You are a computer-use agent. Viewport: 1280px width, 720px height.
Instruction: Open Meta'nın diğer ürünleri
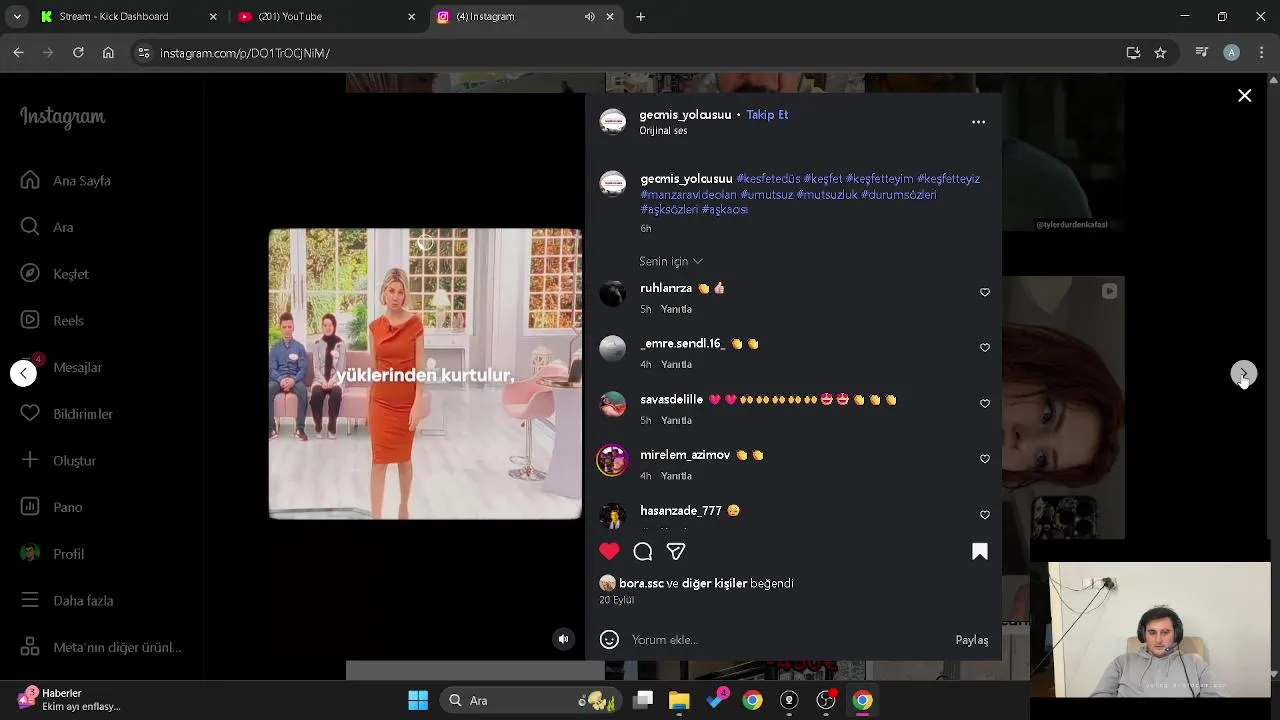tap(102, 647)
